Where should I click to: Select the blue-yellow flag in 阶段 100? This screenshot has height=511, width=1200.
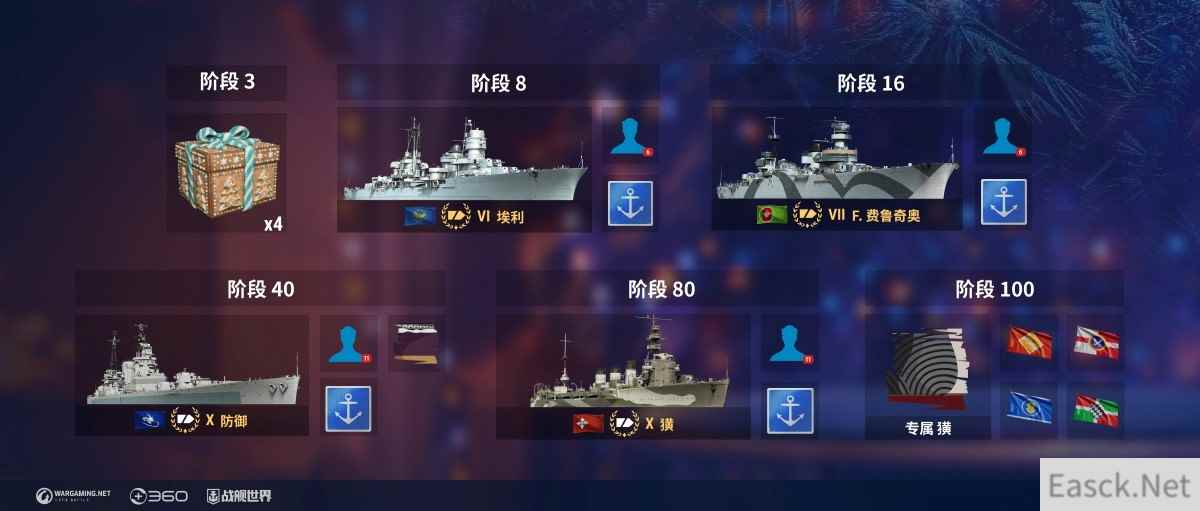pos(1028,409)
